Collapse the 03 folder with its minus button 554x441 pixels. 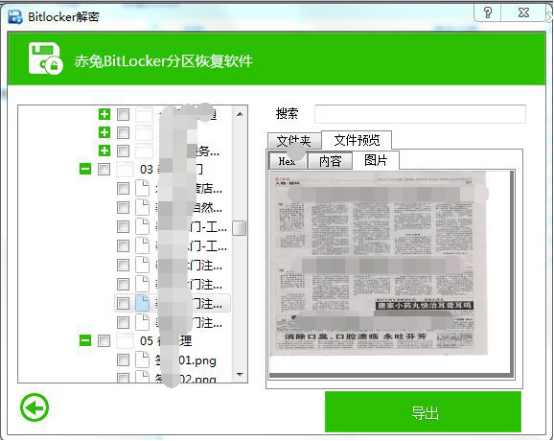pos(85,169)
